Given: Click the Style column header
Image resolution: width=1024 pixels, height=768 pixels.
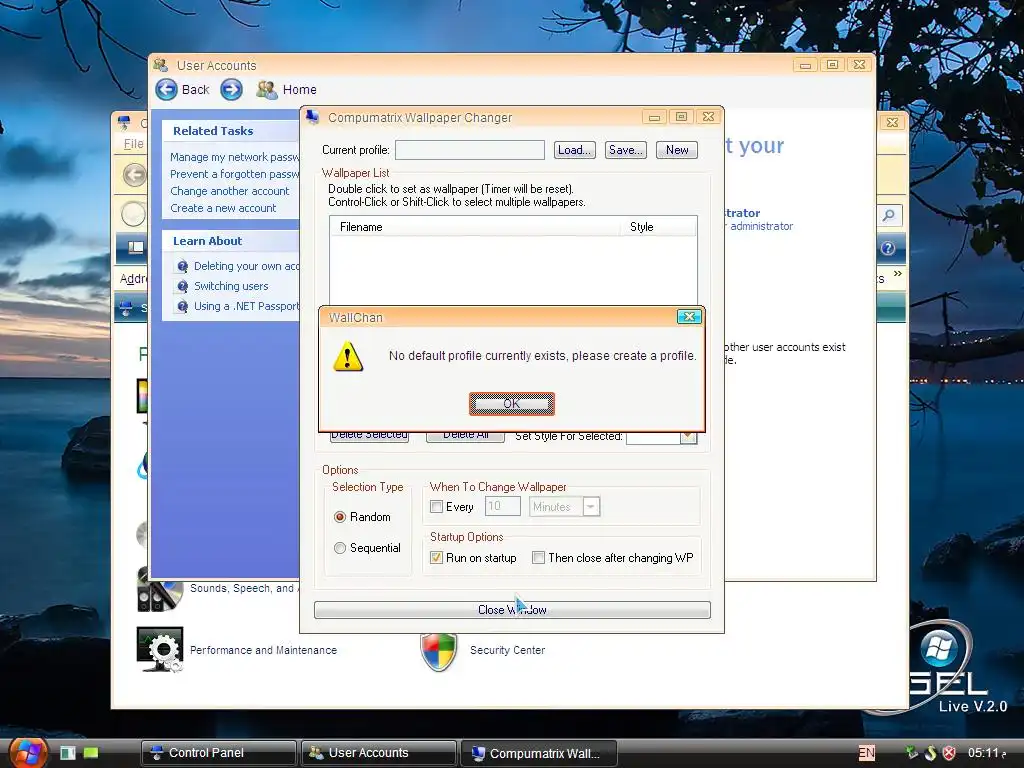Looking at the screenshot, I should coord(658,227).
